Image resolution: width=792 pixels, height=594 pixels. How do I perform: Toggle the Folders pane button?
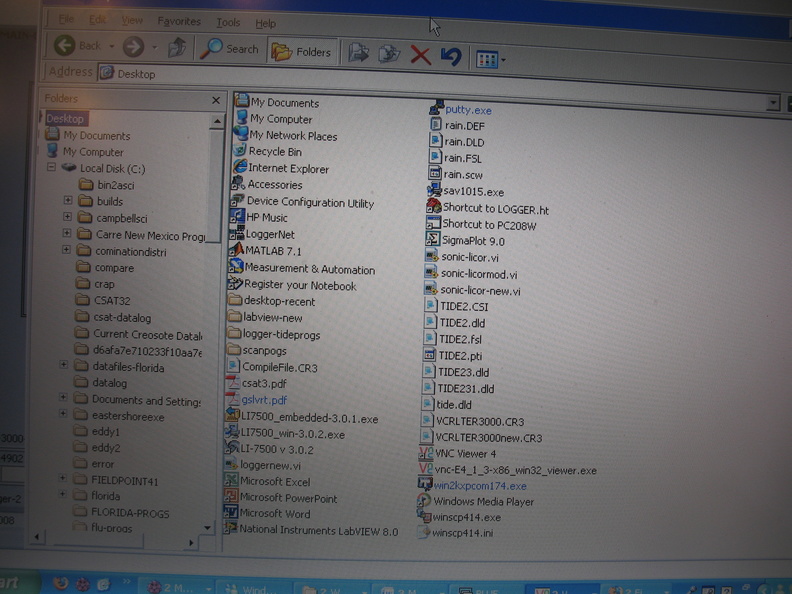[302, 52]
